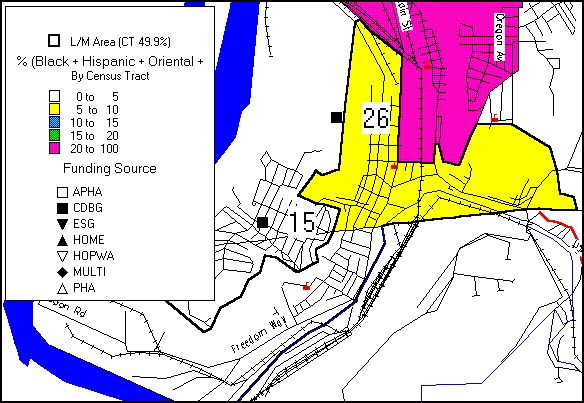Click the CDBG marker left of tract 26
The image size is (584, 403).
(x=337, y=117)
